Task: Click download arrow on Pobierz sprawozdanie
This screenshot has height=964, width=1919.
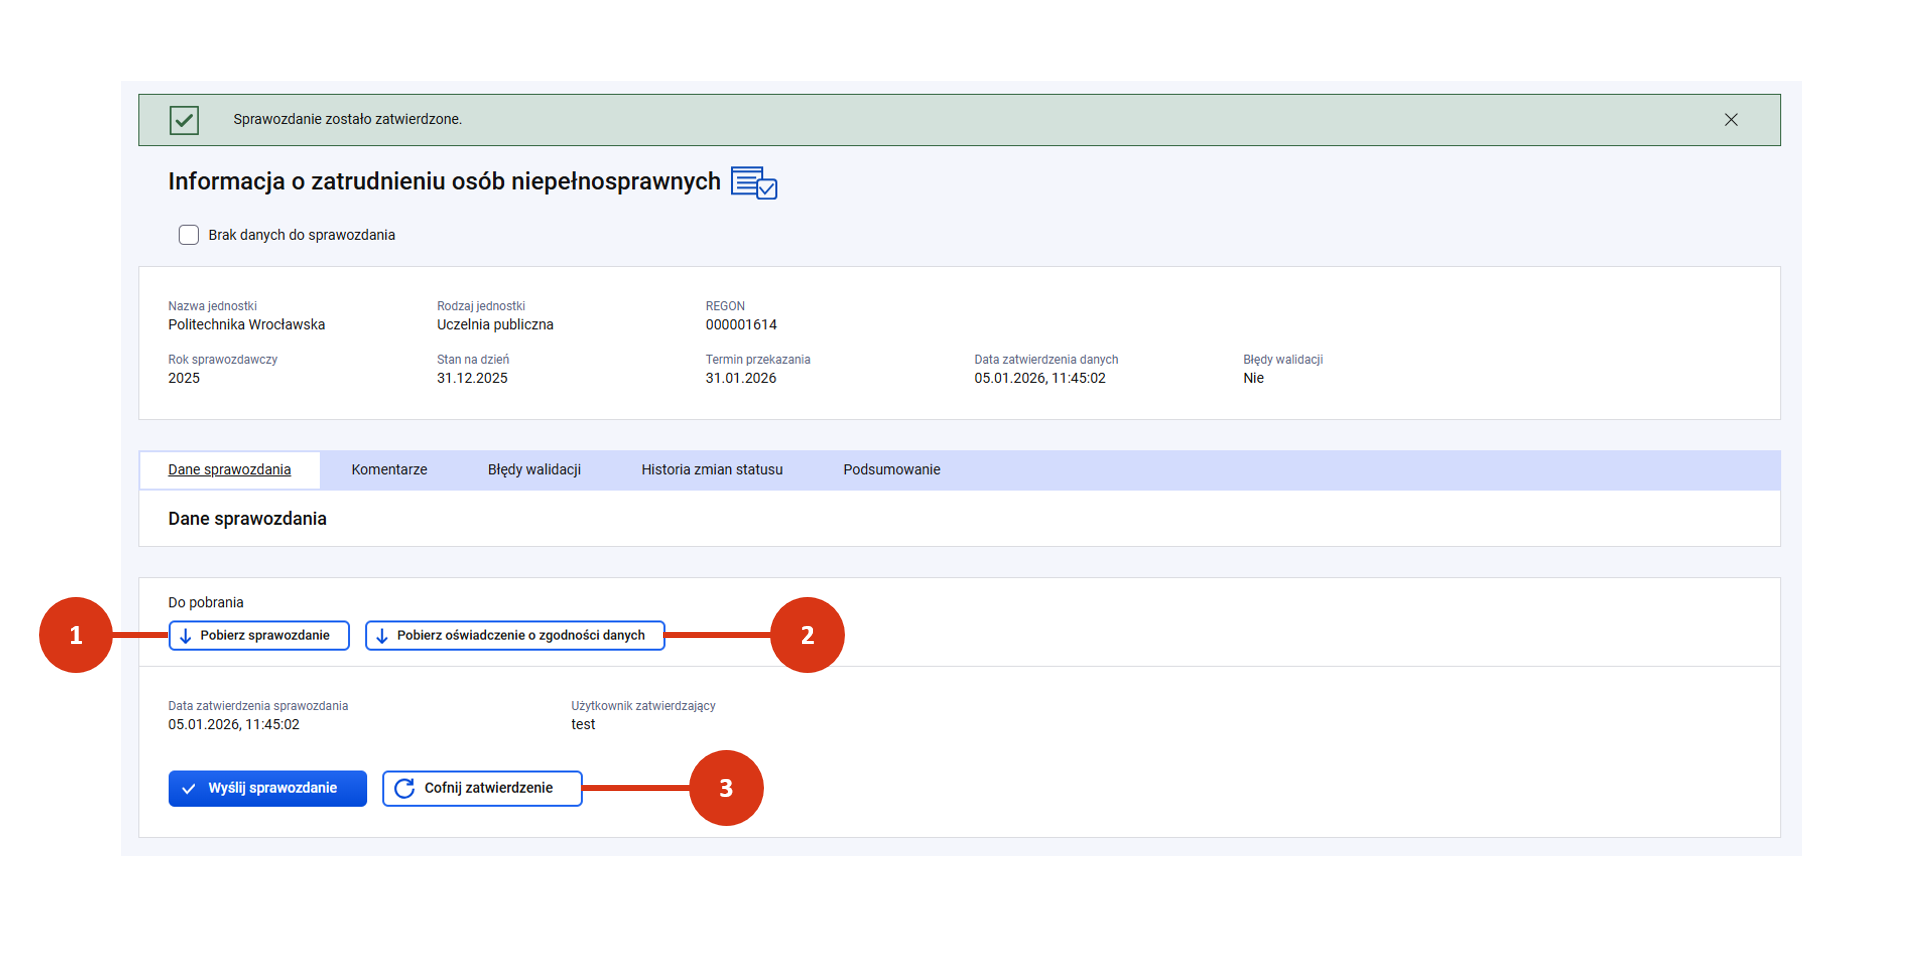Action: (x=186, y=636)
